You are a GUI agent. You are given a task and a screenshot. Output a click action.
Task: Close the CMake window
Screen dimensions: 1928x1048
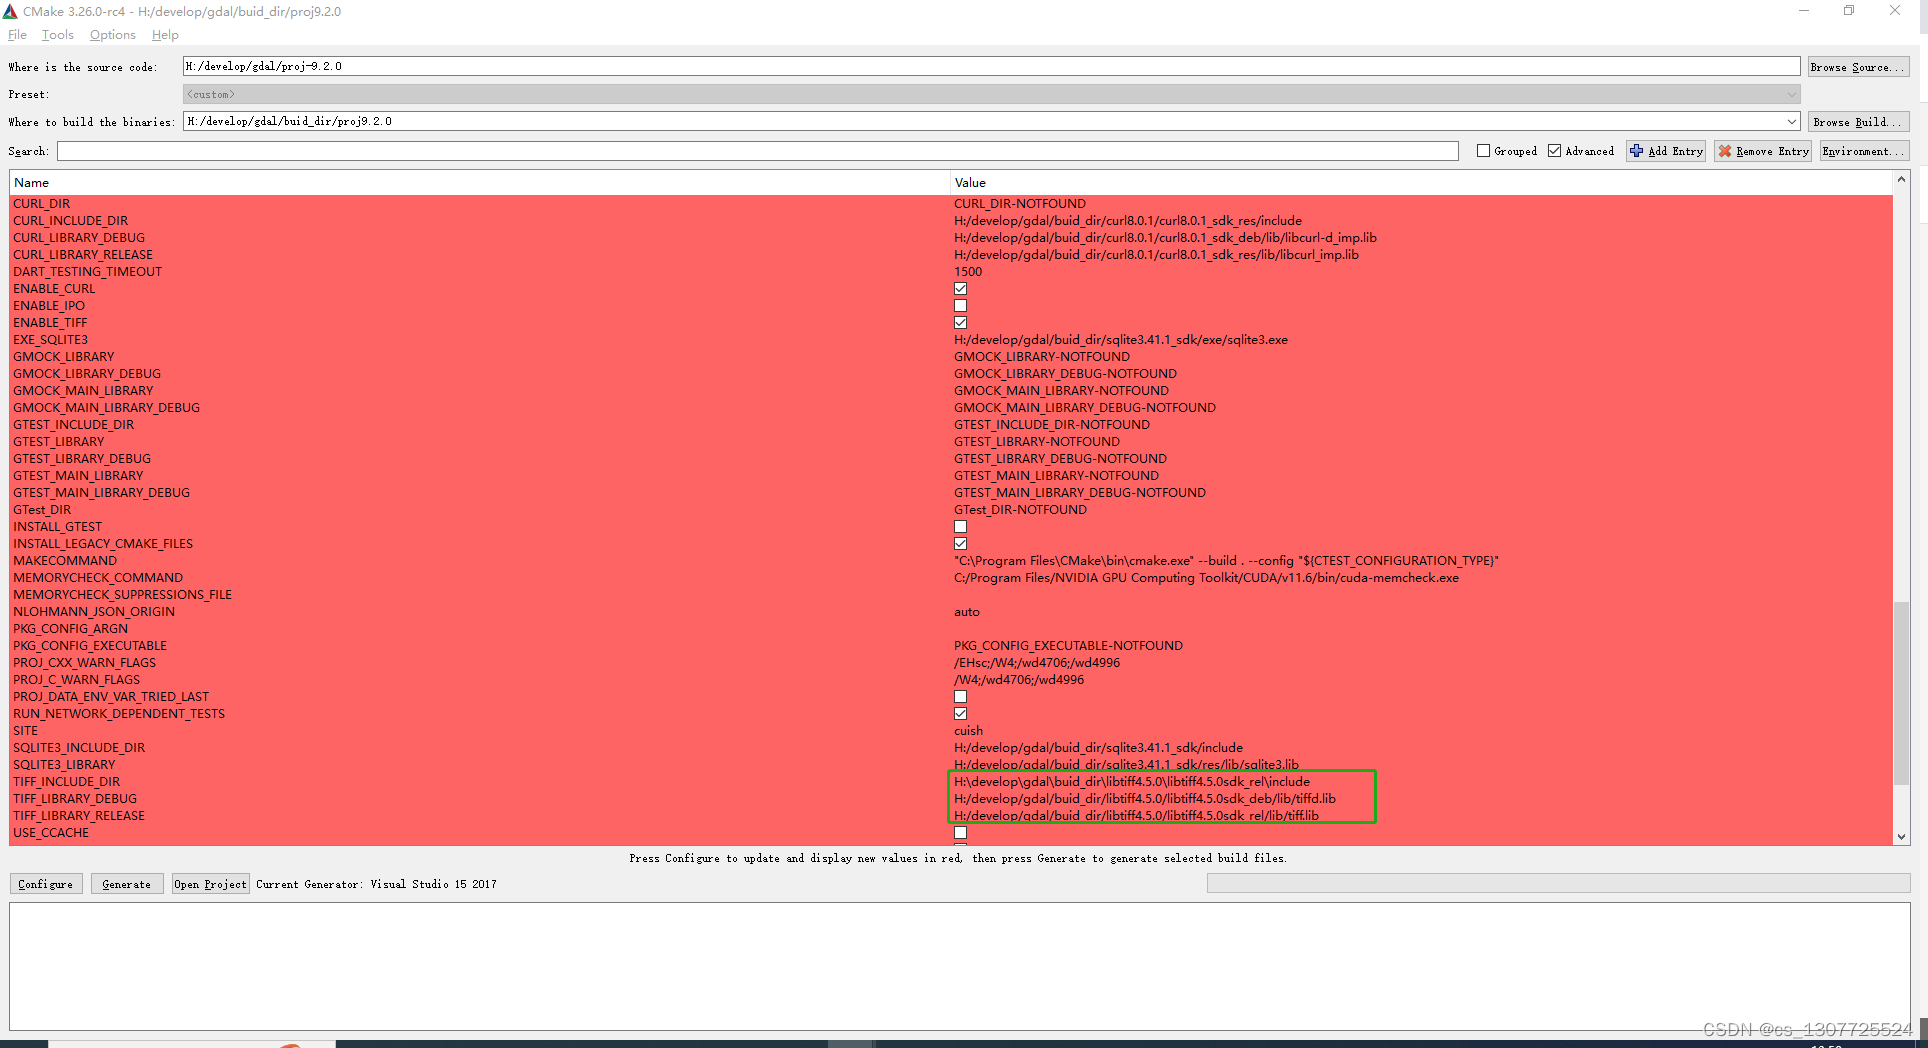1895,11
